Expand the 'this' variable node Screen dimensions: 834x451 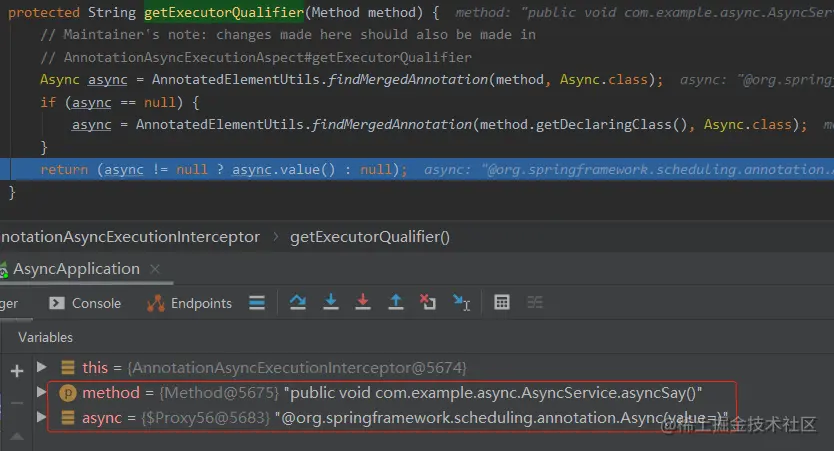[x=41, y=366]
